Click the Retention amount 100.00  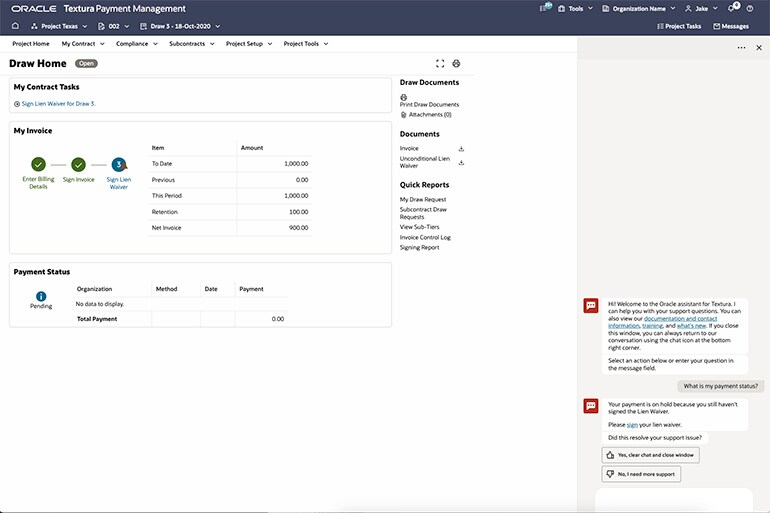click(x=299, y=212)
